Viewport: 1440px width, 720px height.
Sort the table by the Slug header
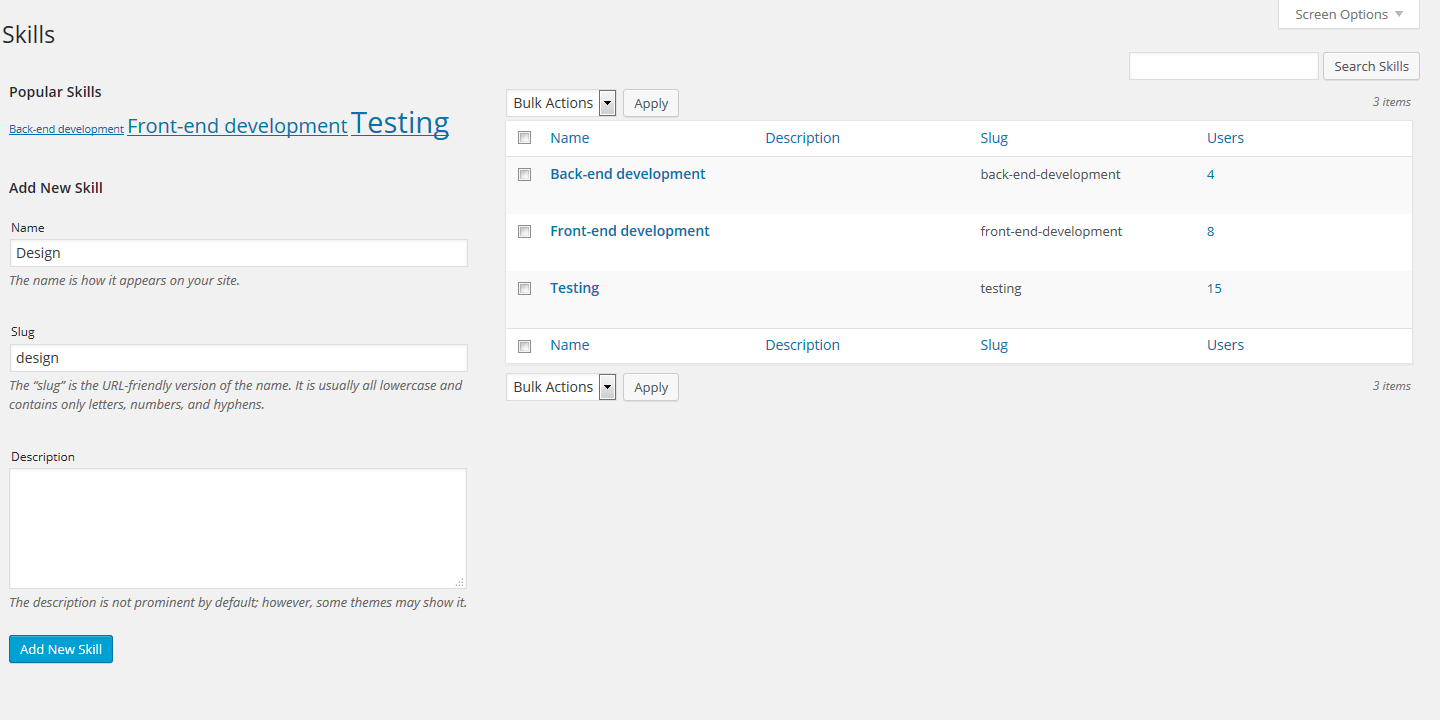(x=993, y=138)
